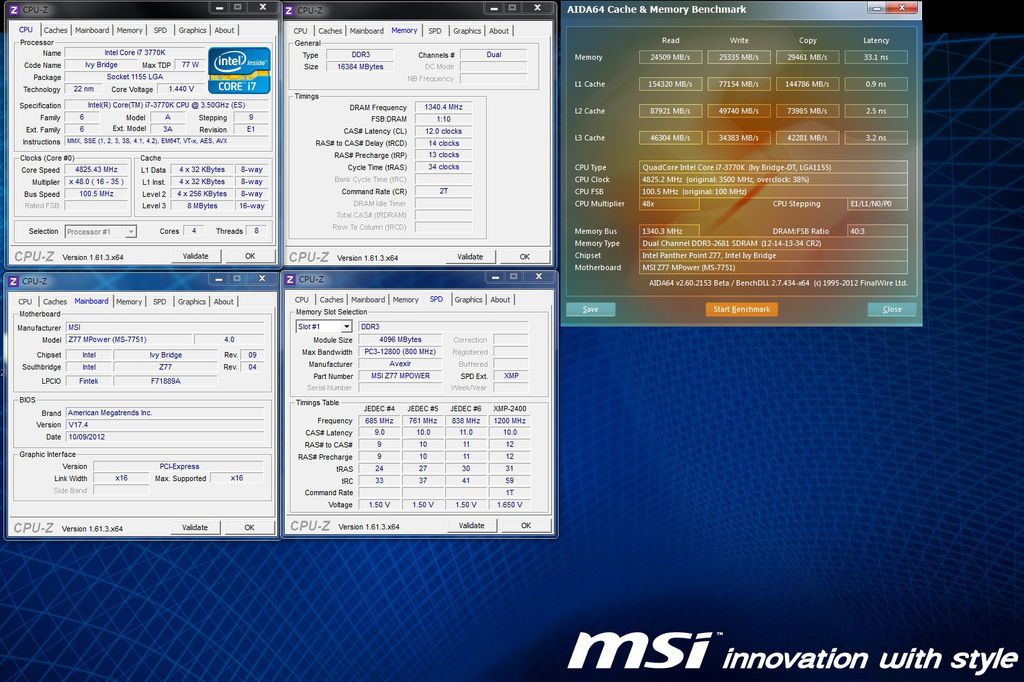Click the CPU-Z title icon in SPD window
This screenshot has width=1024, height=682.
pos(291,279)
